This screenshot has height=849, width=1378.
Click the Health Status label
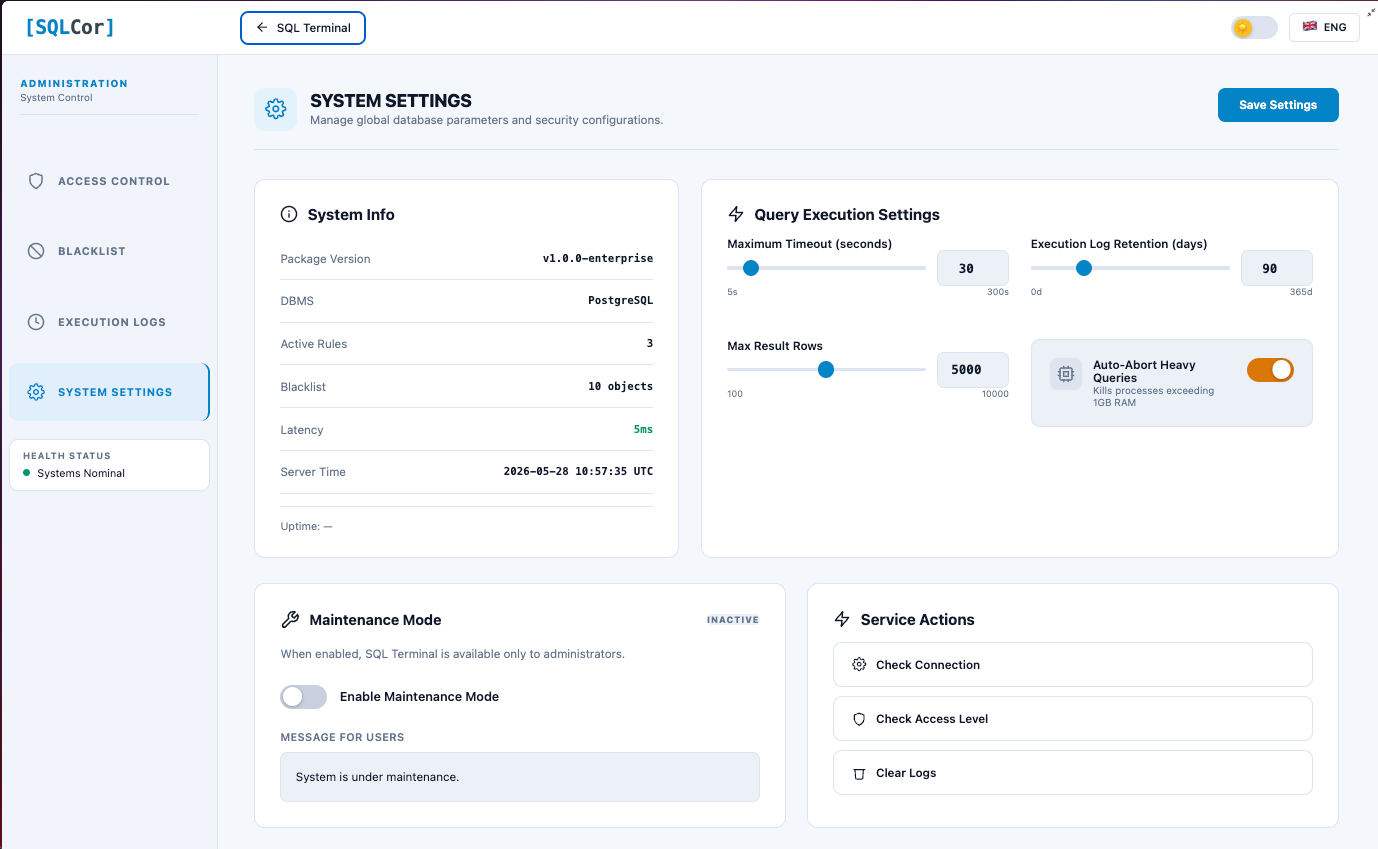point(67,456)
